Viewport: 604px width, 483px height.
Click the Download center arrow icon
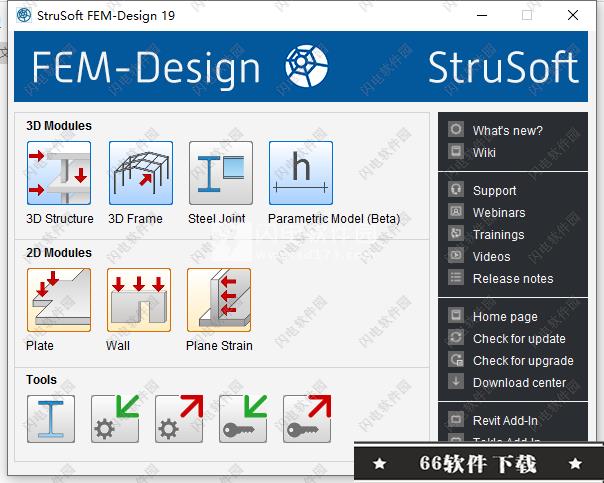pos(456,381)
